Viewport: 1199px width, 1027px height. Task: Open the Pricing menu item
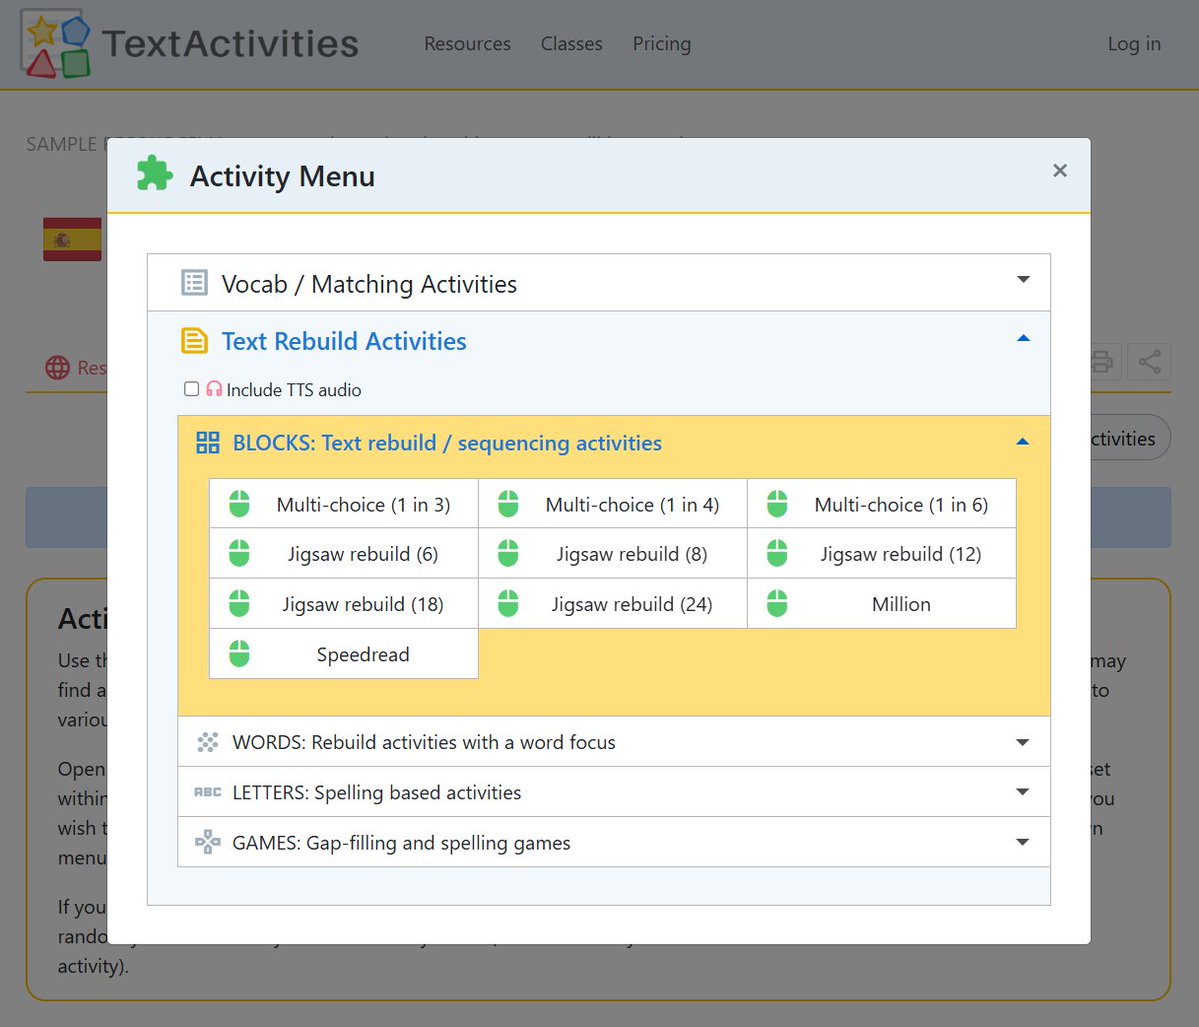[661, 43]
